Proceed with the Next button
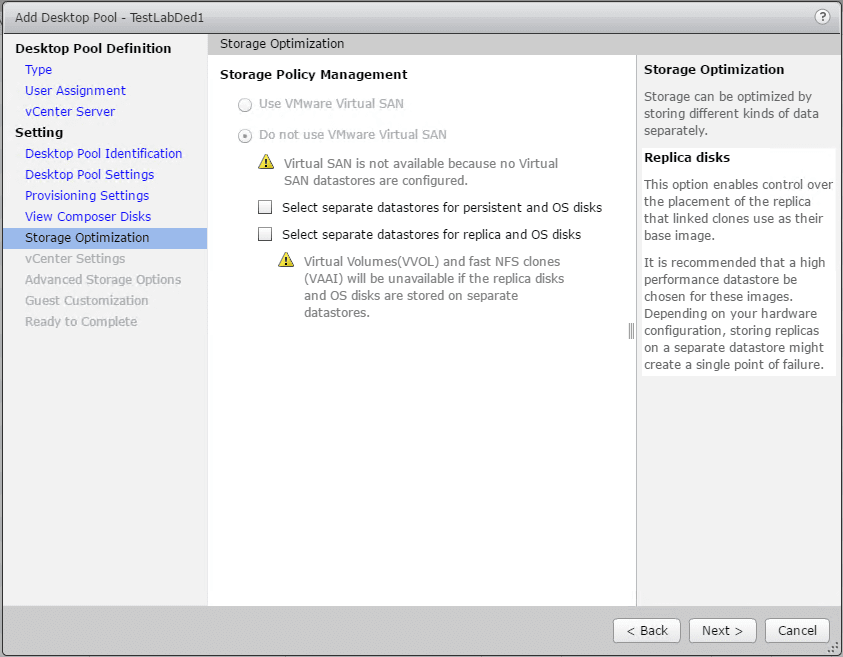This screenshot has width=843, height=657. pyautogui.click(x=722, y=631)
